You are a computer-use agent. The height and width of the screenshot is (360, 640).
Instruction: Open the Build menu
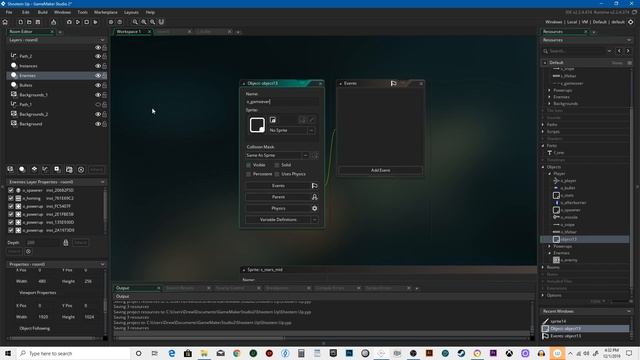[42, 12]
